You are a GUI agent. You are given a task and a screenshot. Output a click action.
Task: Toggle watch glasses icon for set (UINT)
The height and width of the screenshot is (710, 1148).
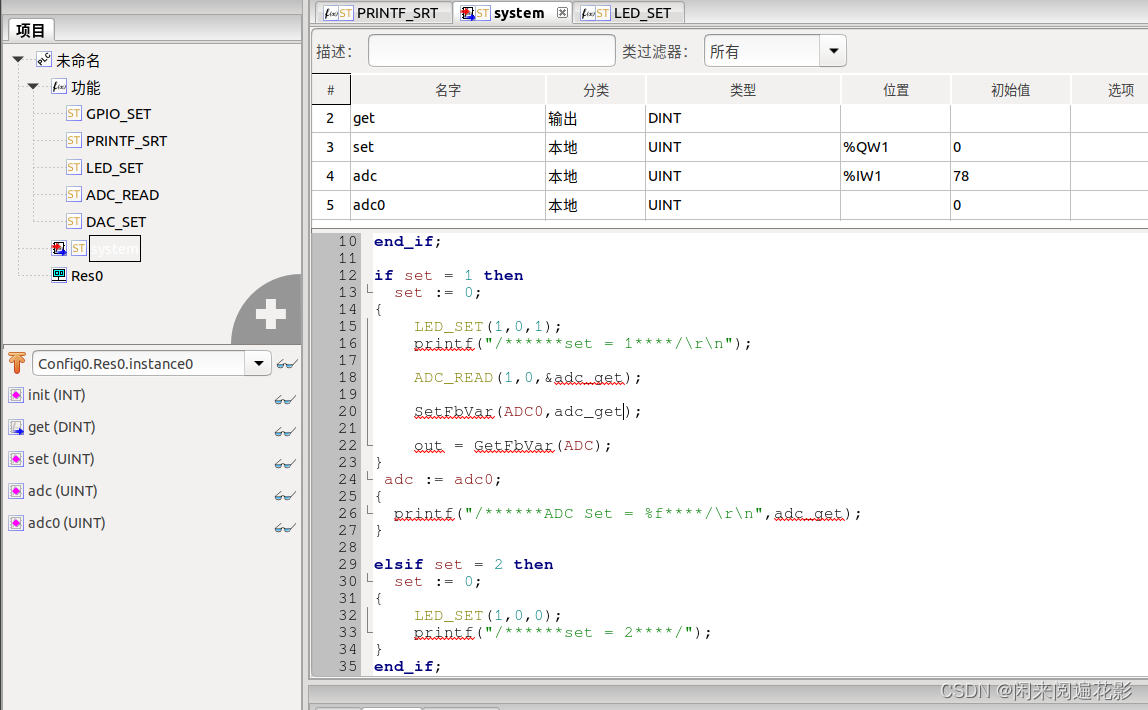285,463
